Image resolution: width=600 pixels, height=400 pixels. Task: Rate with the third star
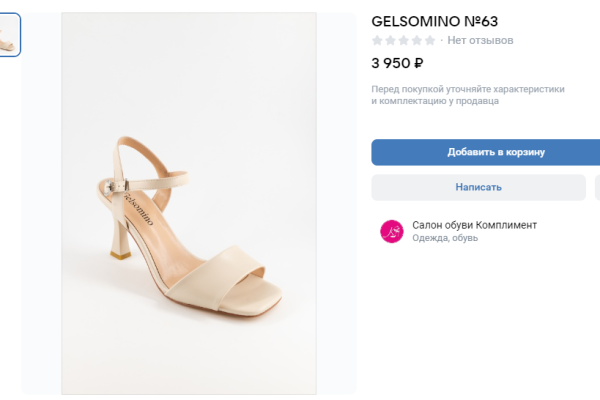pyautogui.click(x=403, y=41)
